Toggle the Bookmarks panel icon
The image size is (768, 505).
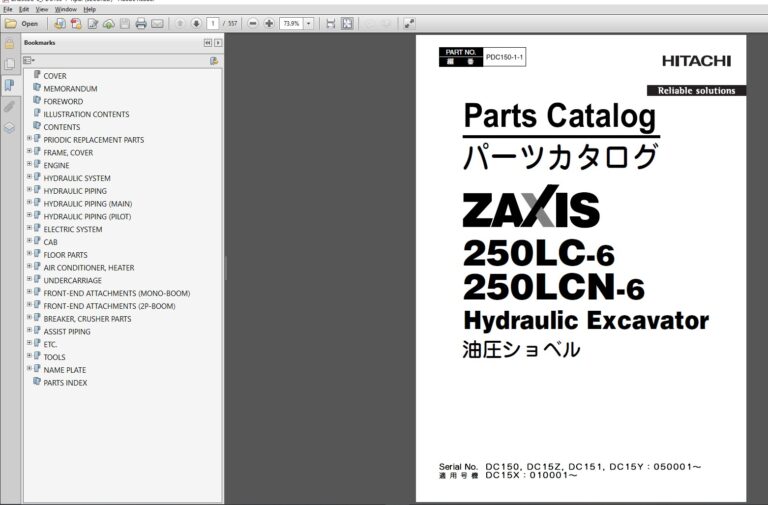click(9, 85)
